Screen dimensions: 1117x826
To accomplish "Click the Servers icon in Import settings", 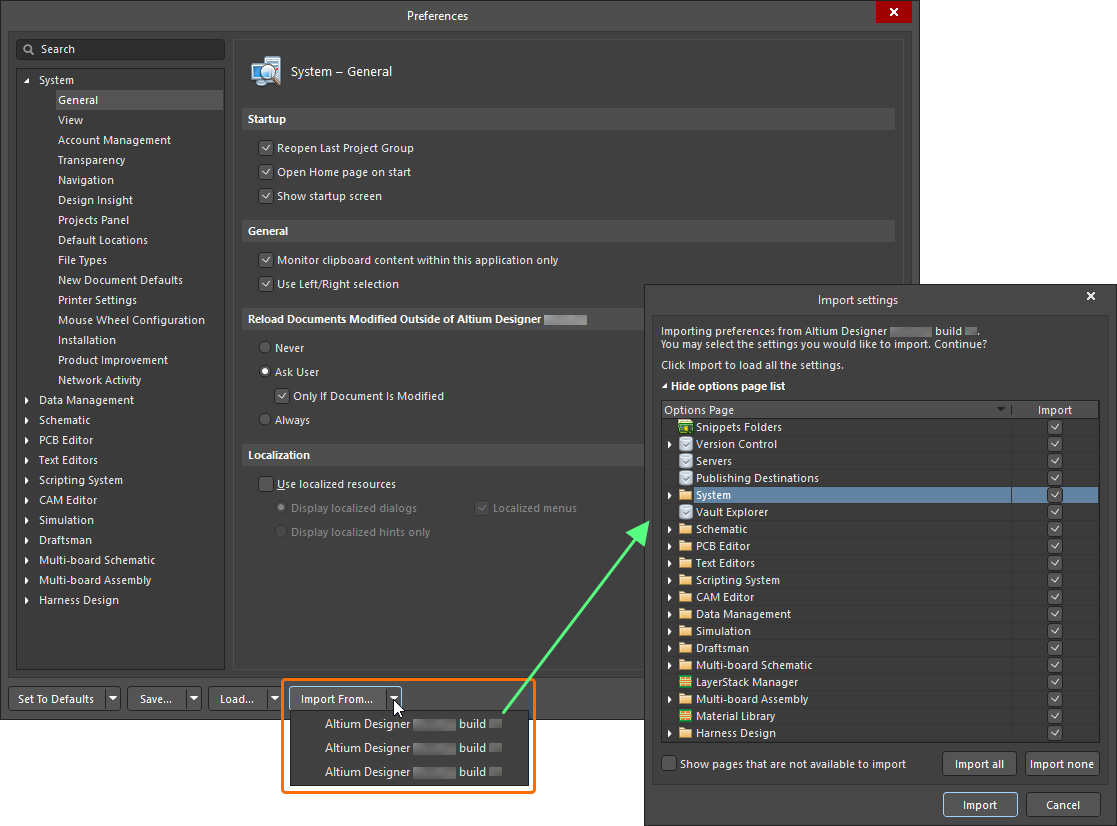I will pos(685,461).
